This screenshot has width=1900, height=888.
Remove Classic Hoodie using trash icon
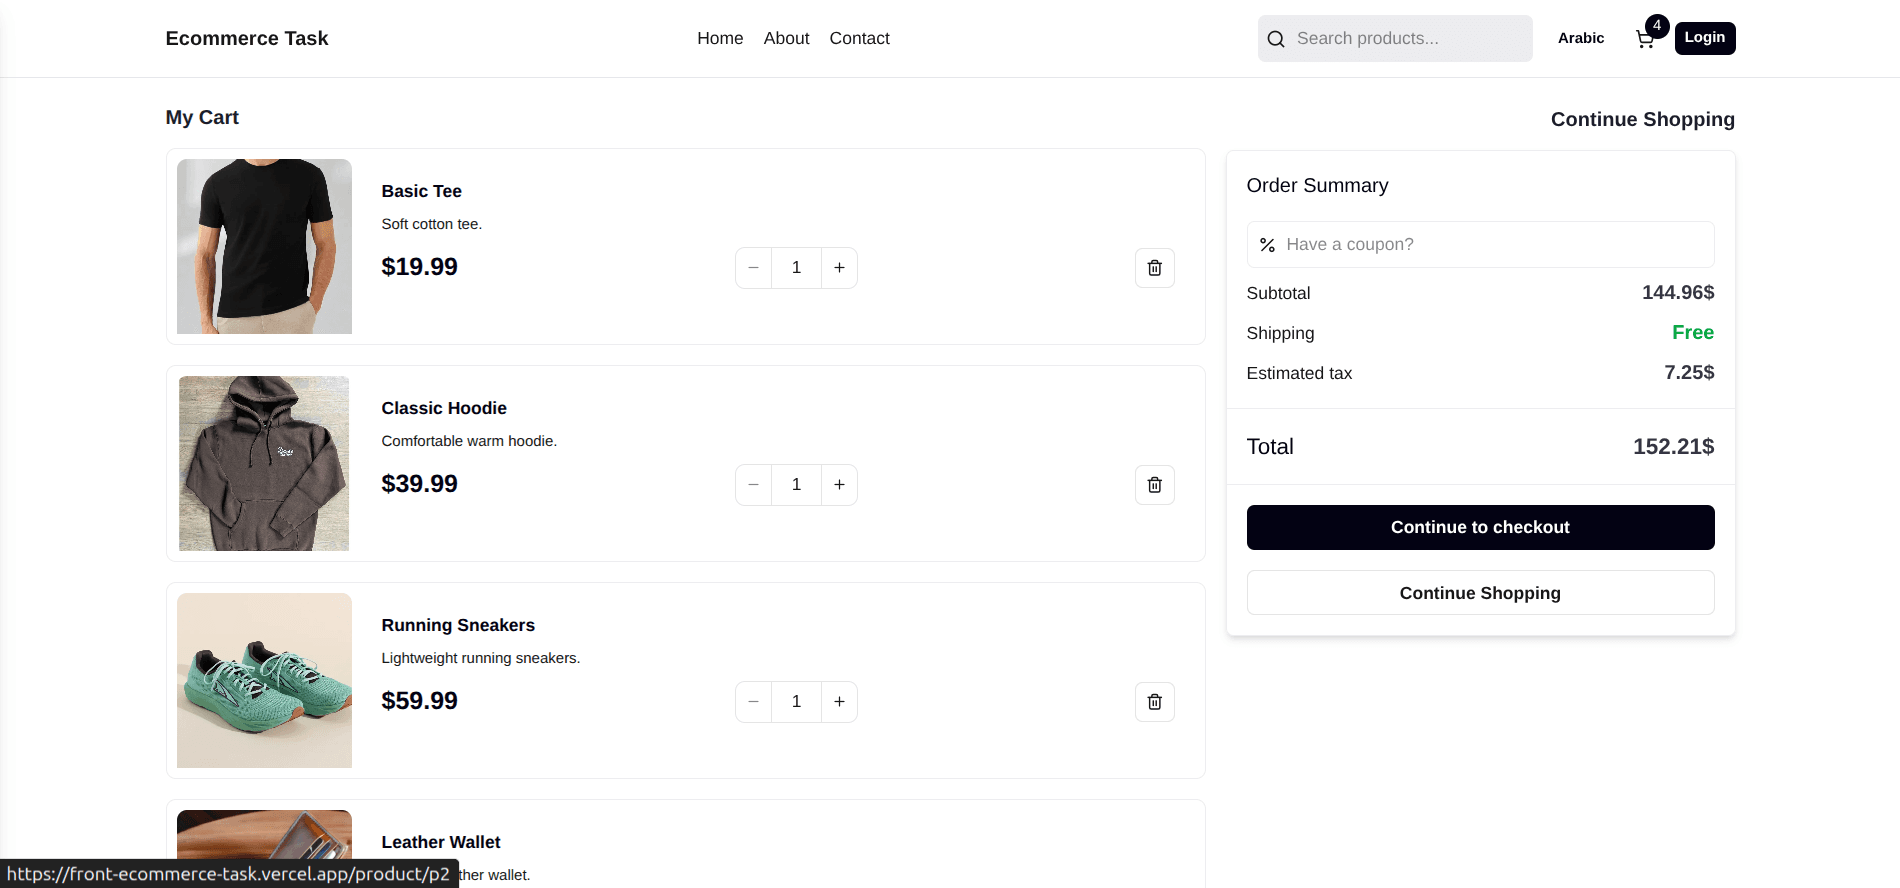(1154, 485)
